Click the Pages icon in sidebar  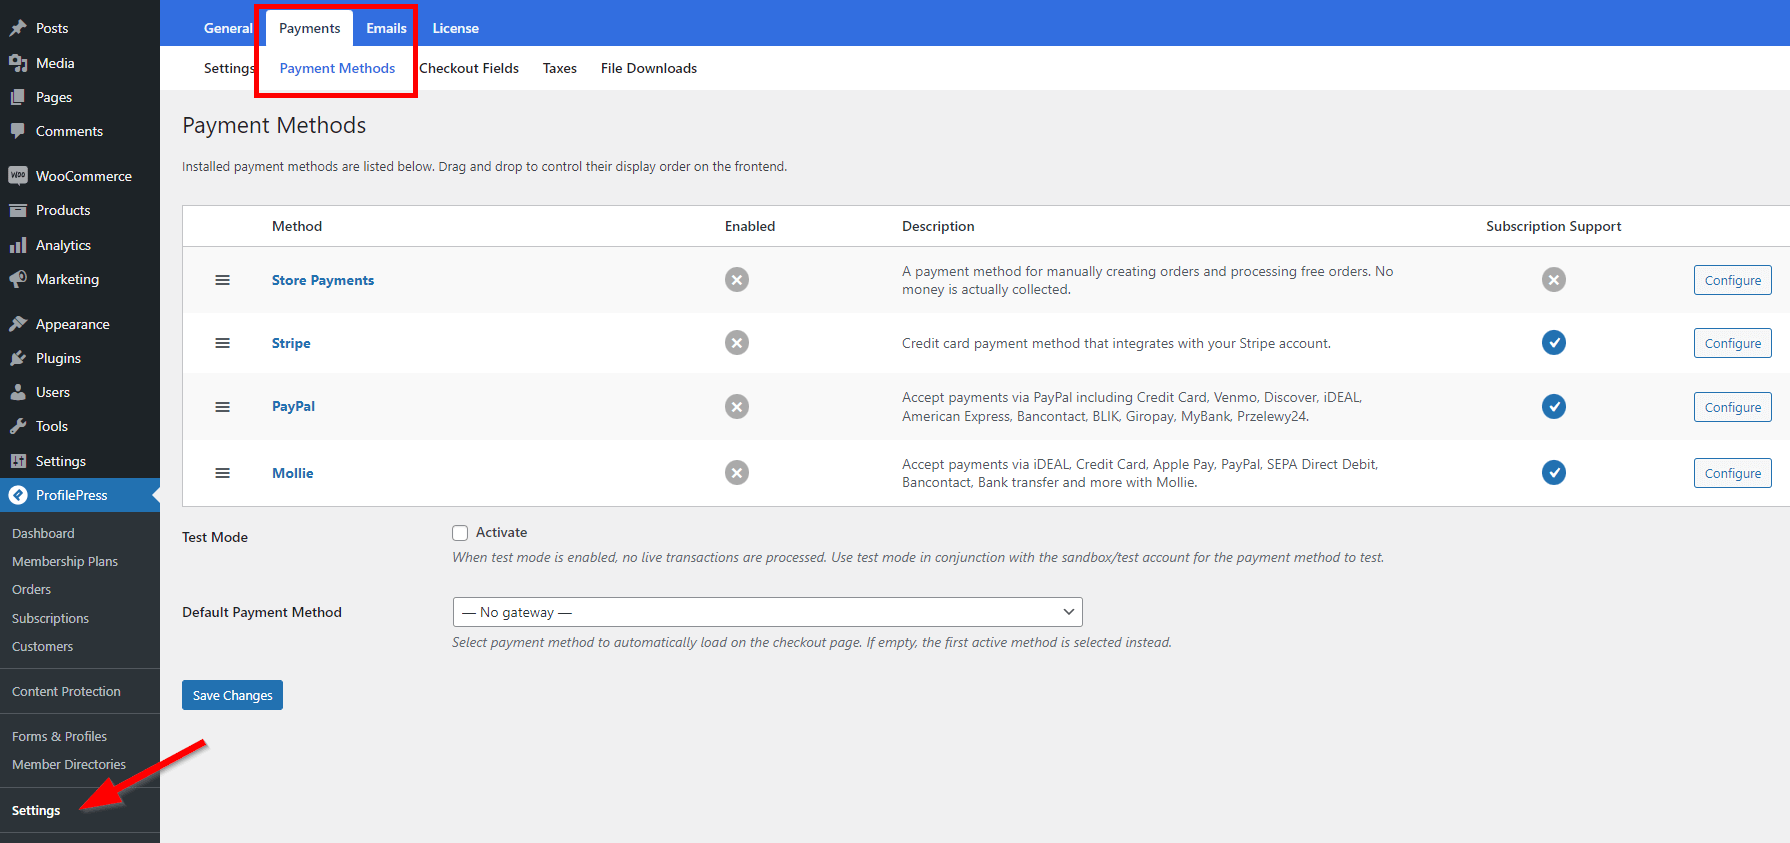click(18, 97)
